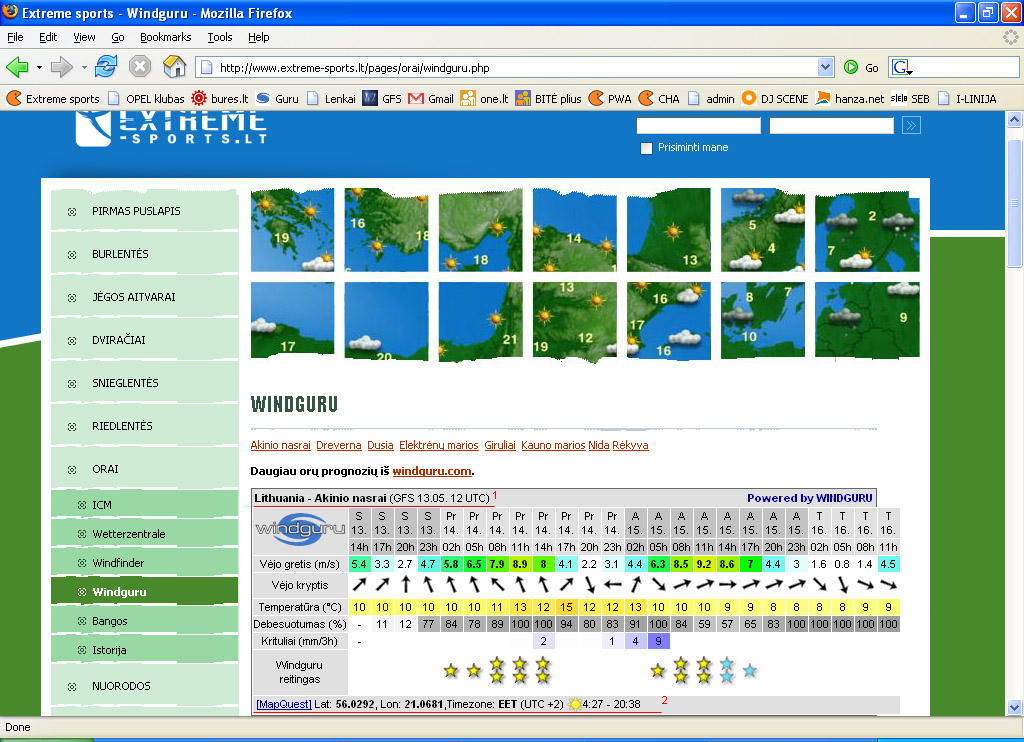Open the BITĖ plius bookmark
This screenshot has height=742, width=1024.
[x=549, y=99]
